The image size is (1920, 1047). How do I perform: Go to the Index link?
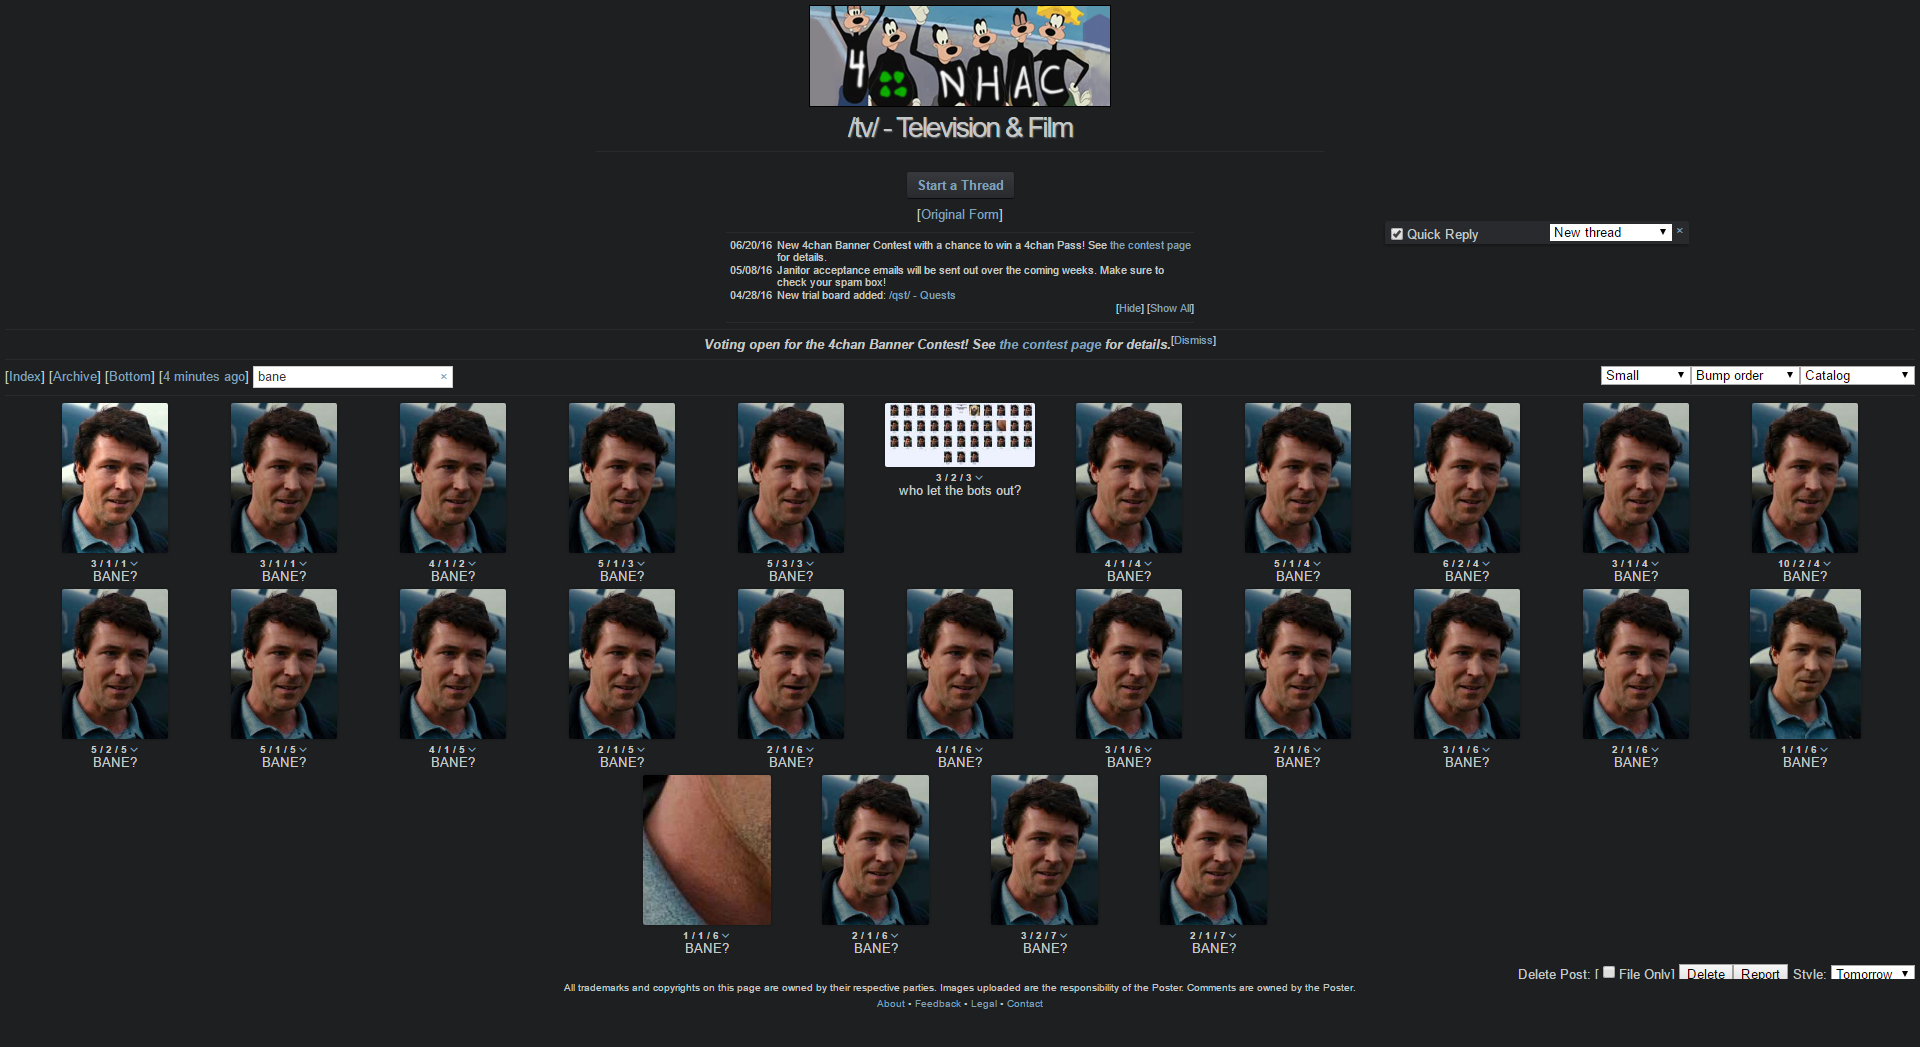pyautogui.click(x=25, y=377)
